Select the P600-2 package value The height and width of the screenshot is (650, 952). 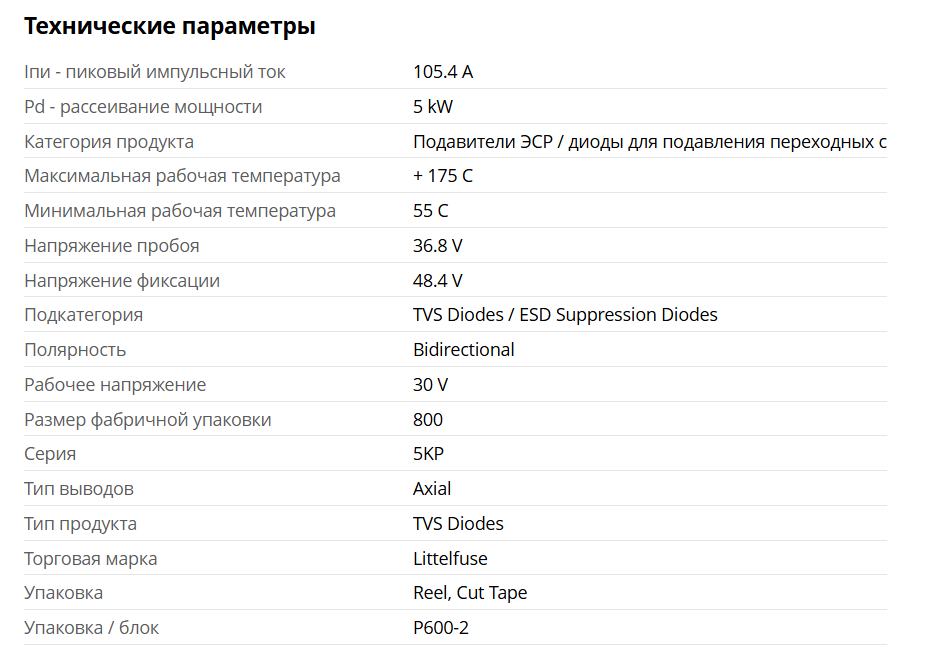click(x=441, y=628)
